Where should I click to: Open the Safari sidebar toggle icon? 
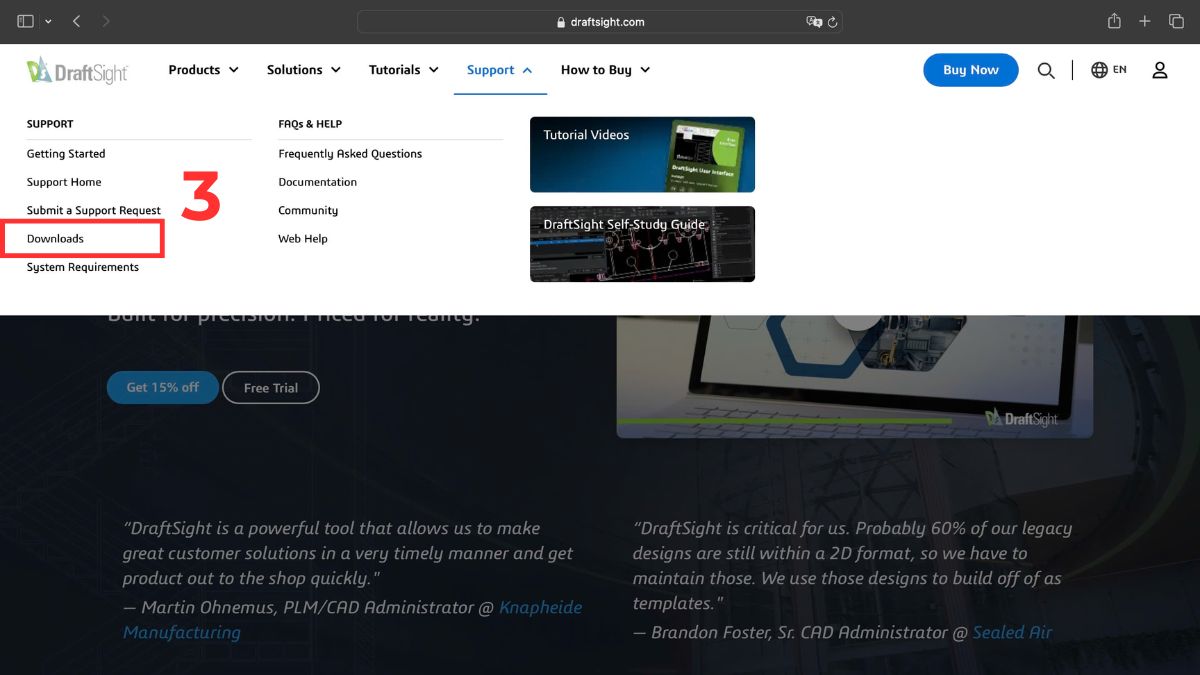pos(25,21)
